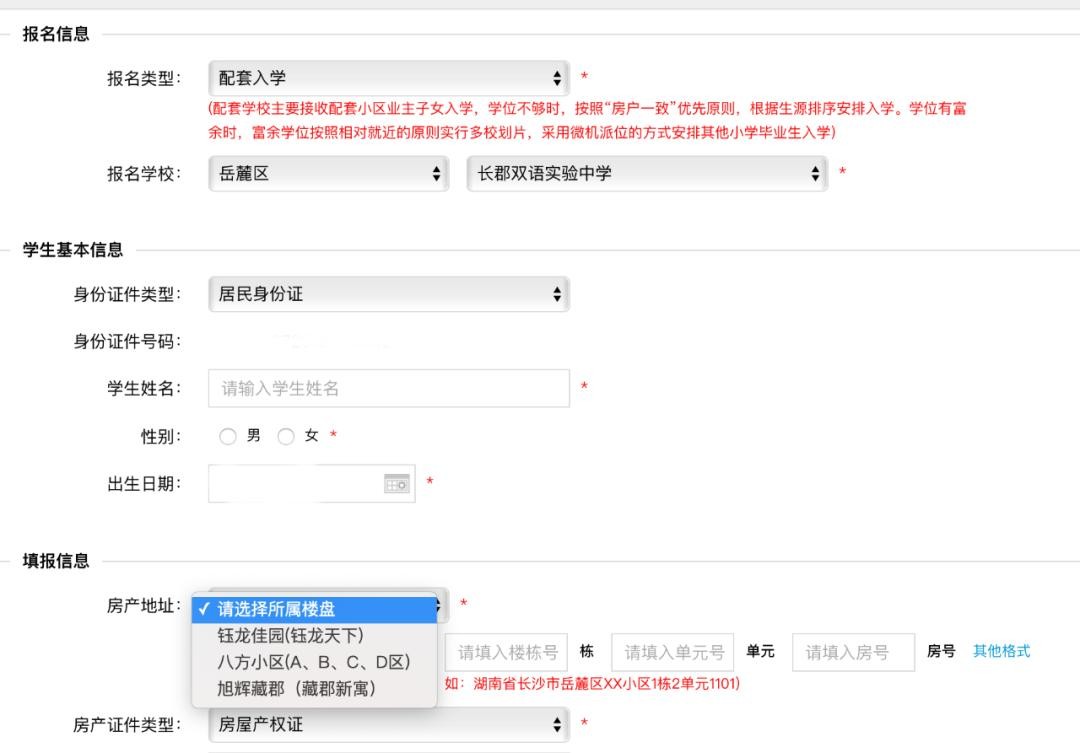The height and width of the screenshot is (753, 1080).
Task: Open the calendar icon in 出生日期 field
Action: pyautogui.click(x=397, y=483)
